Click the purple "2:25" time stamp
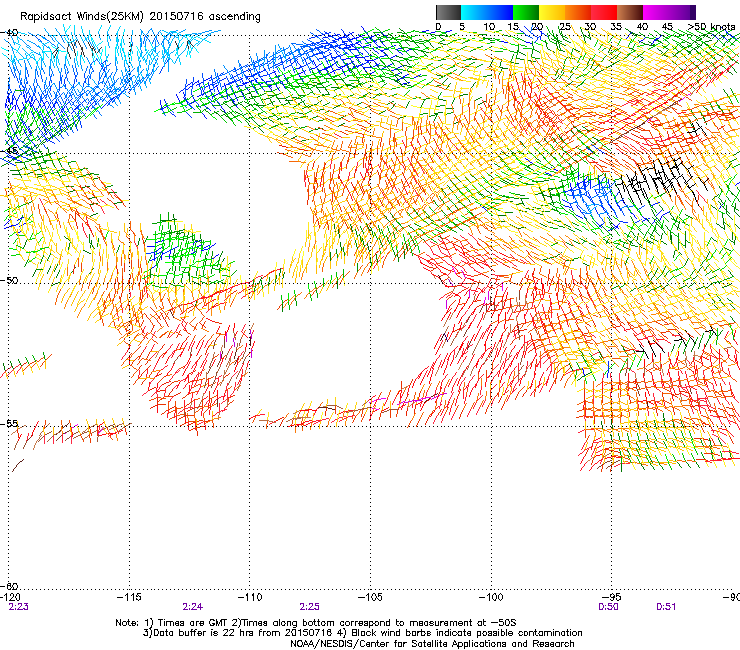This screenshot has height=650, width=740. tap(310, 607)
